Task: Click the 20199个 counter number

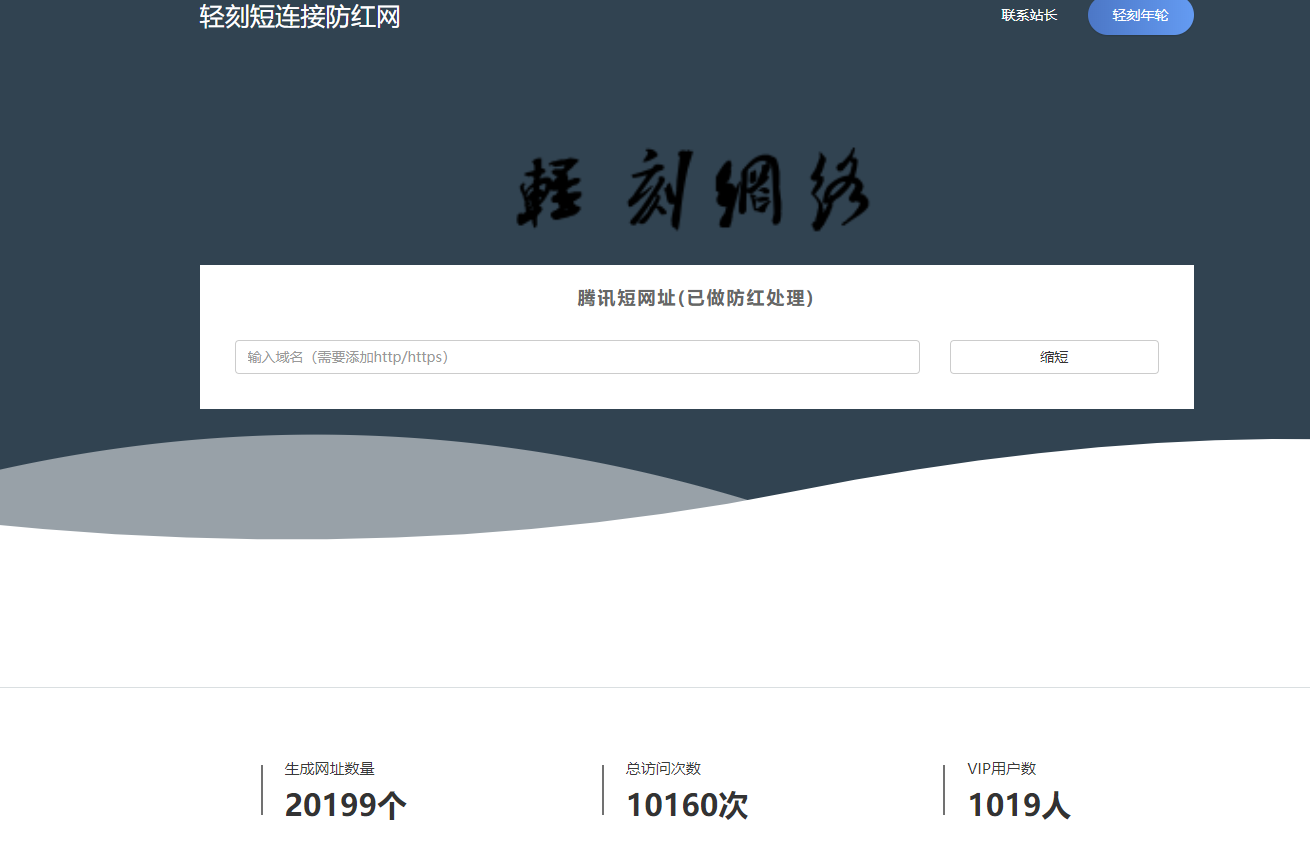Action: click(343, 805)
